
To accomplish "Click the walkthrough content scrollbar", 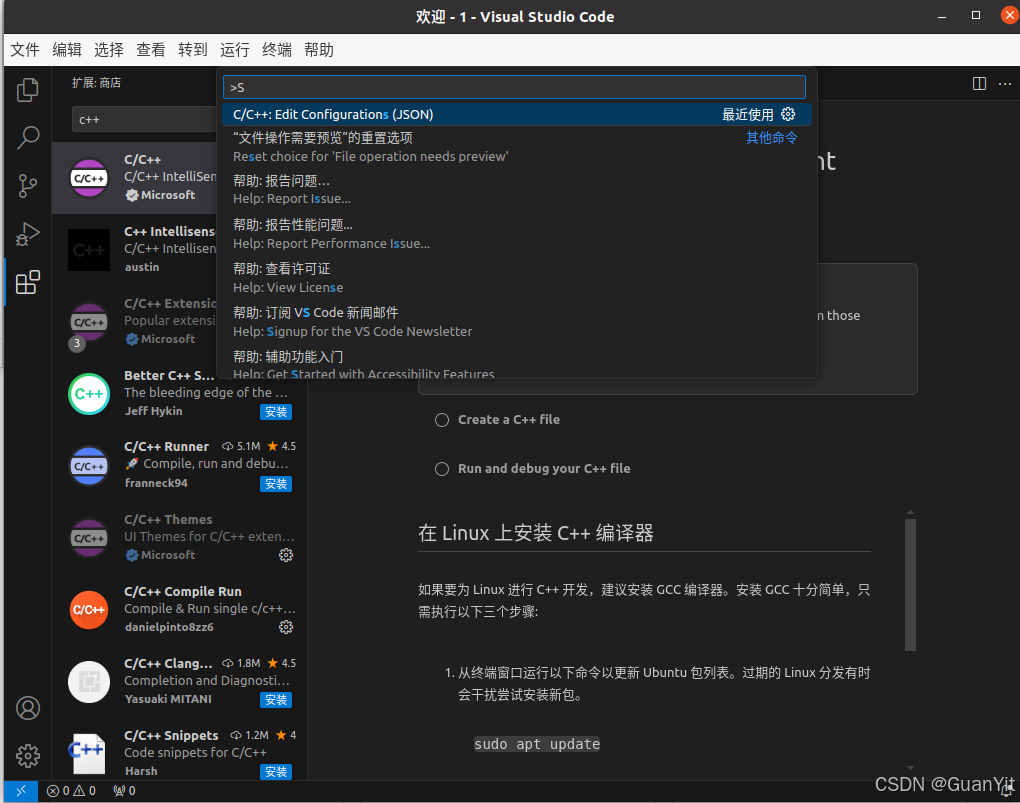I will coord(910,584).
